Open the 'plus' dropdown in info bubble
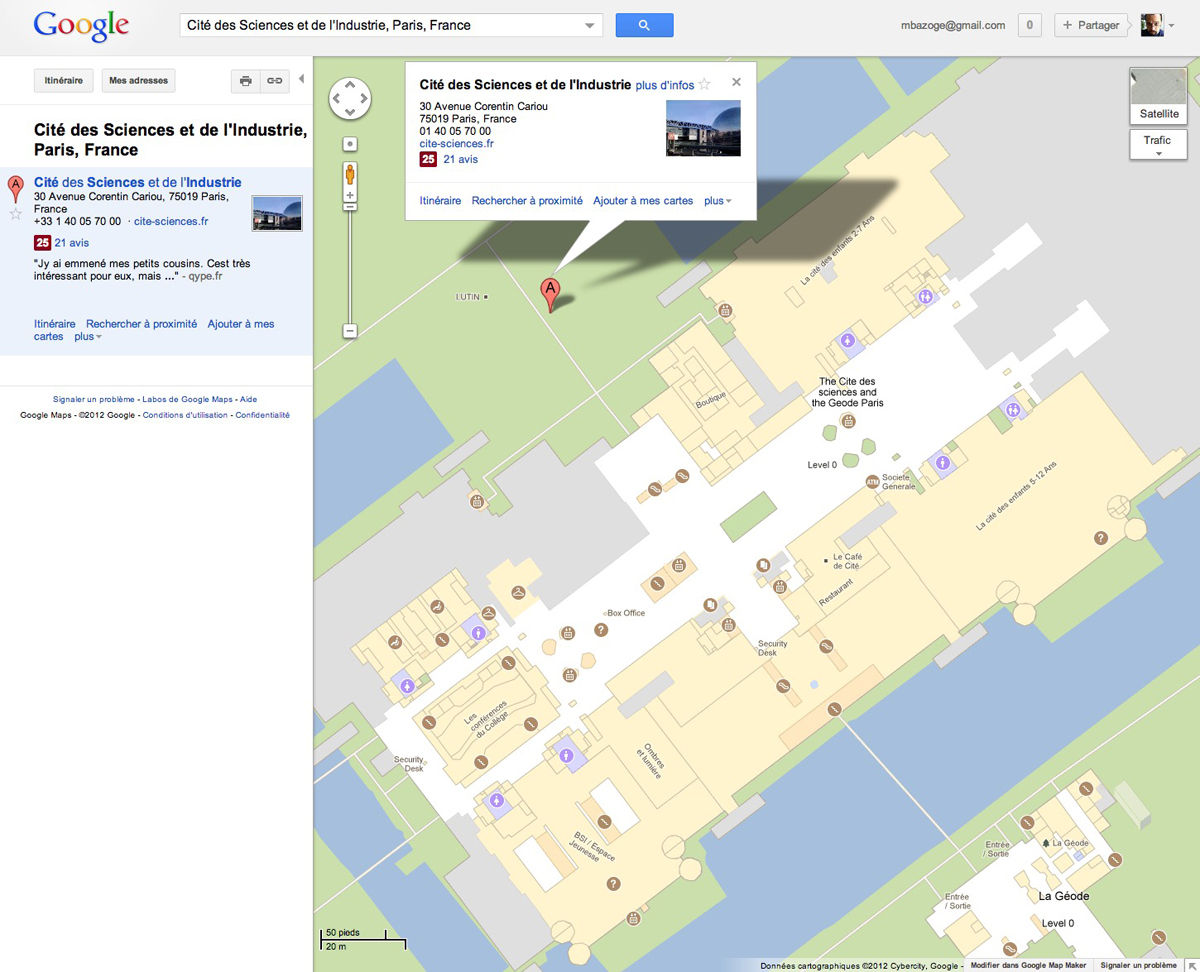The height and width of the screenshot is (972, 1200). click(717, 201)
